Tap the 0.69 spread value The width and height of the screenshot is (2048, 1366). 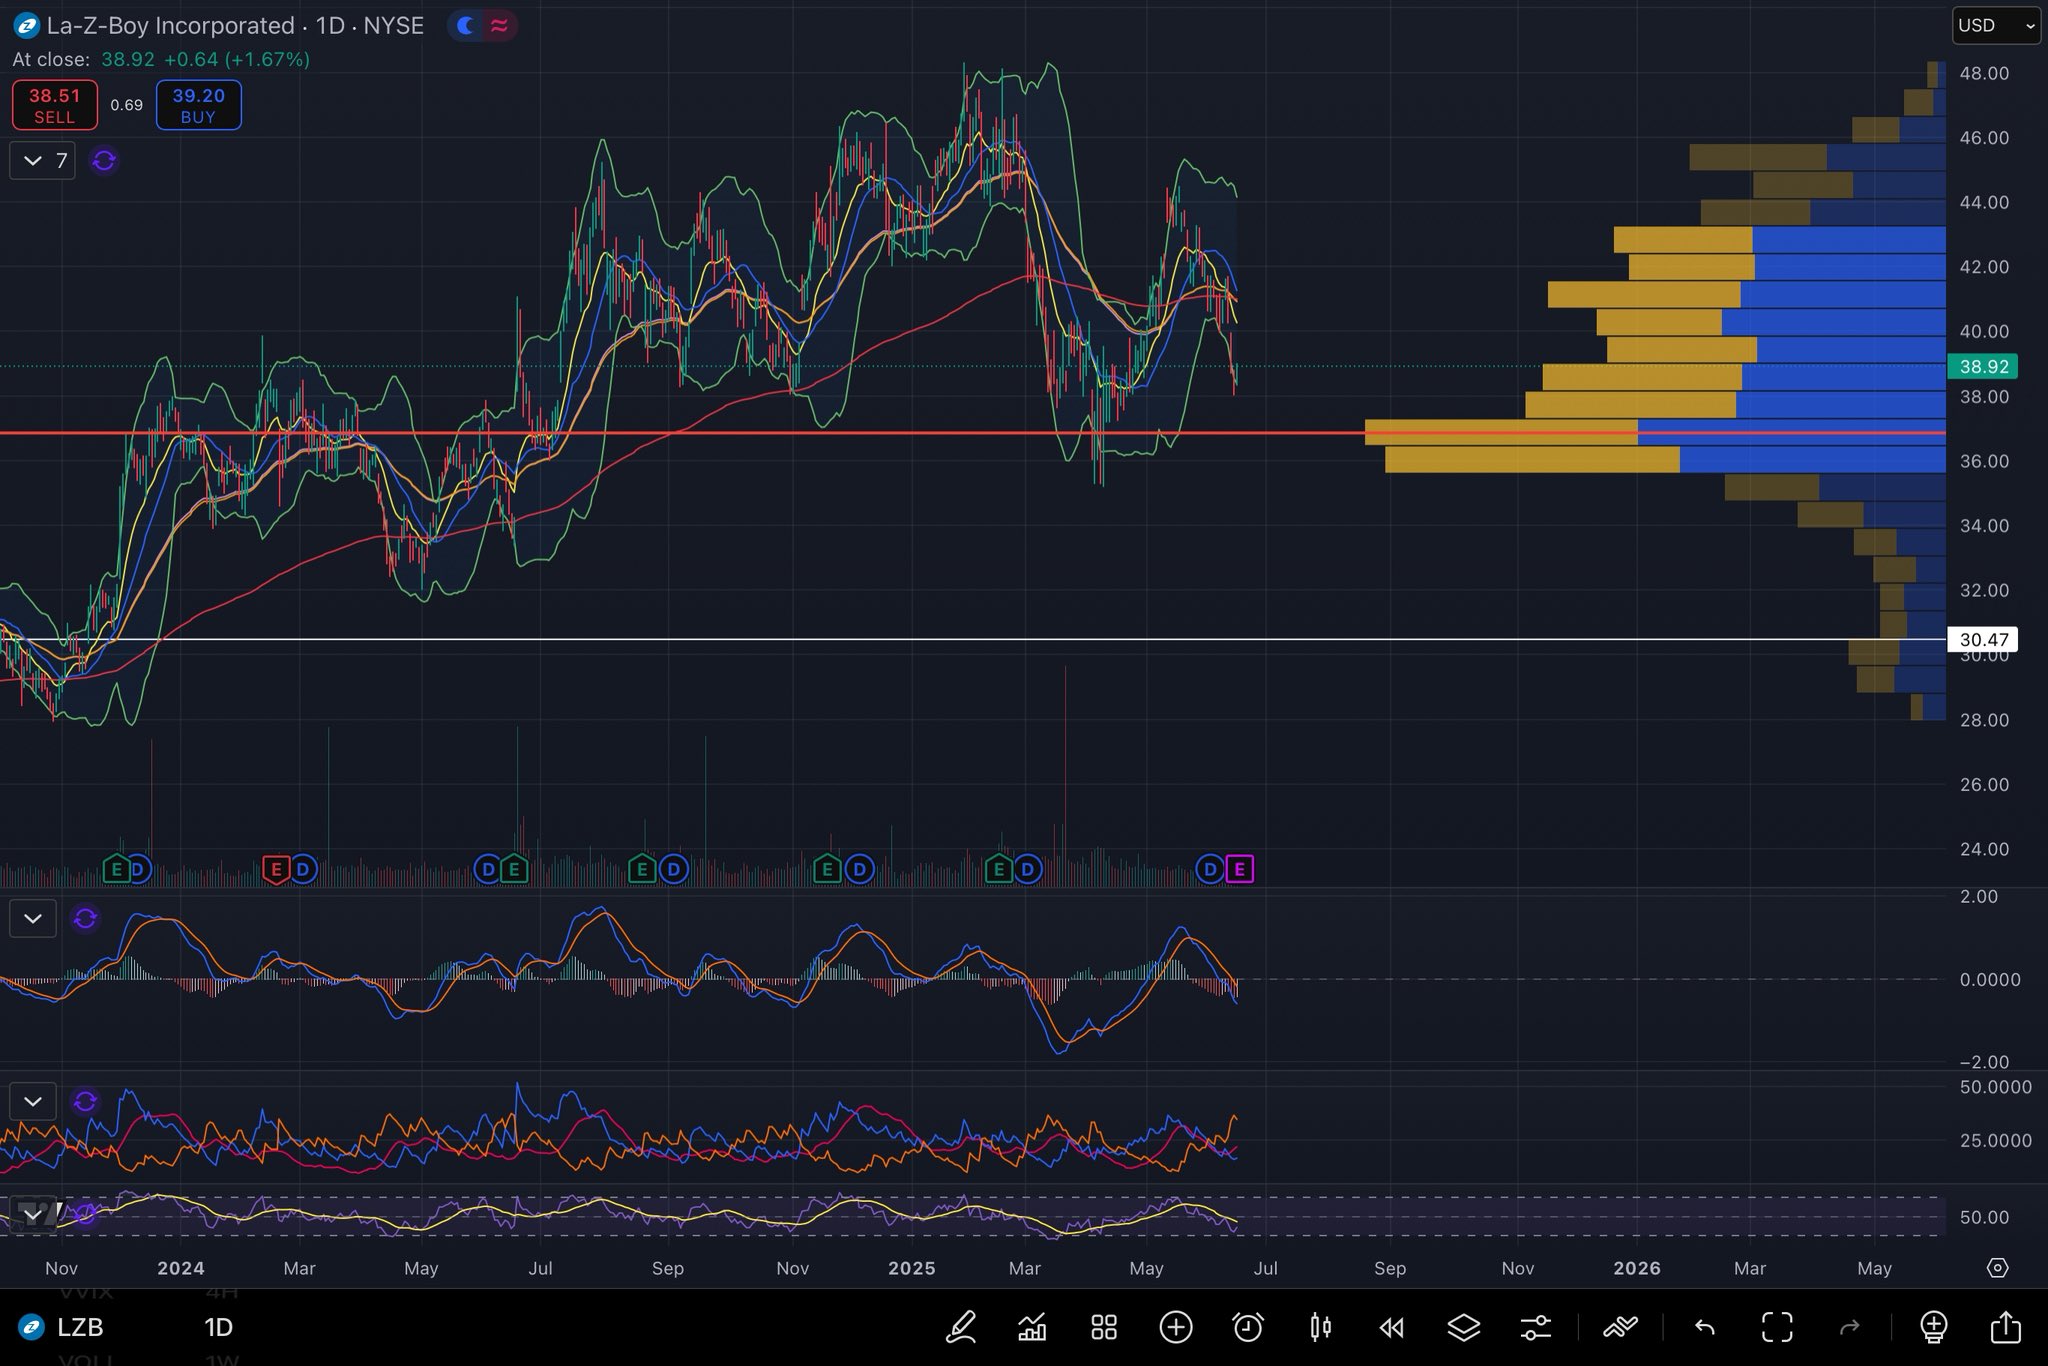tap(126, 105)
